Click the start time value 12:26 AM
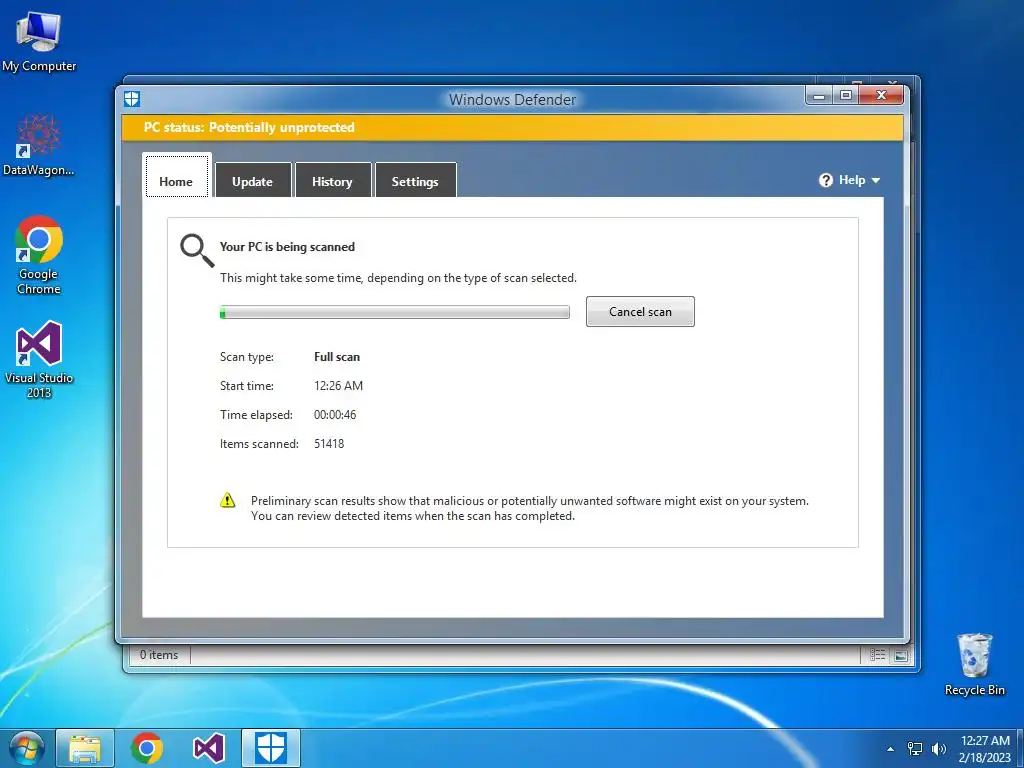This screenshot has height=768, width=1024. (338, 385)
